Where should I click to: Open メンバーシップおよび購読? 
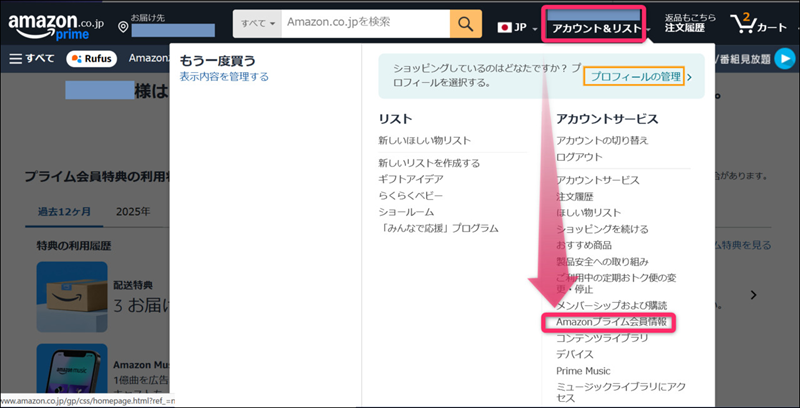(611, 305)
